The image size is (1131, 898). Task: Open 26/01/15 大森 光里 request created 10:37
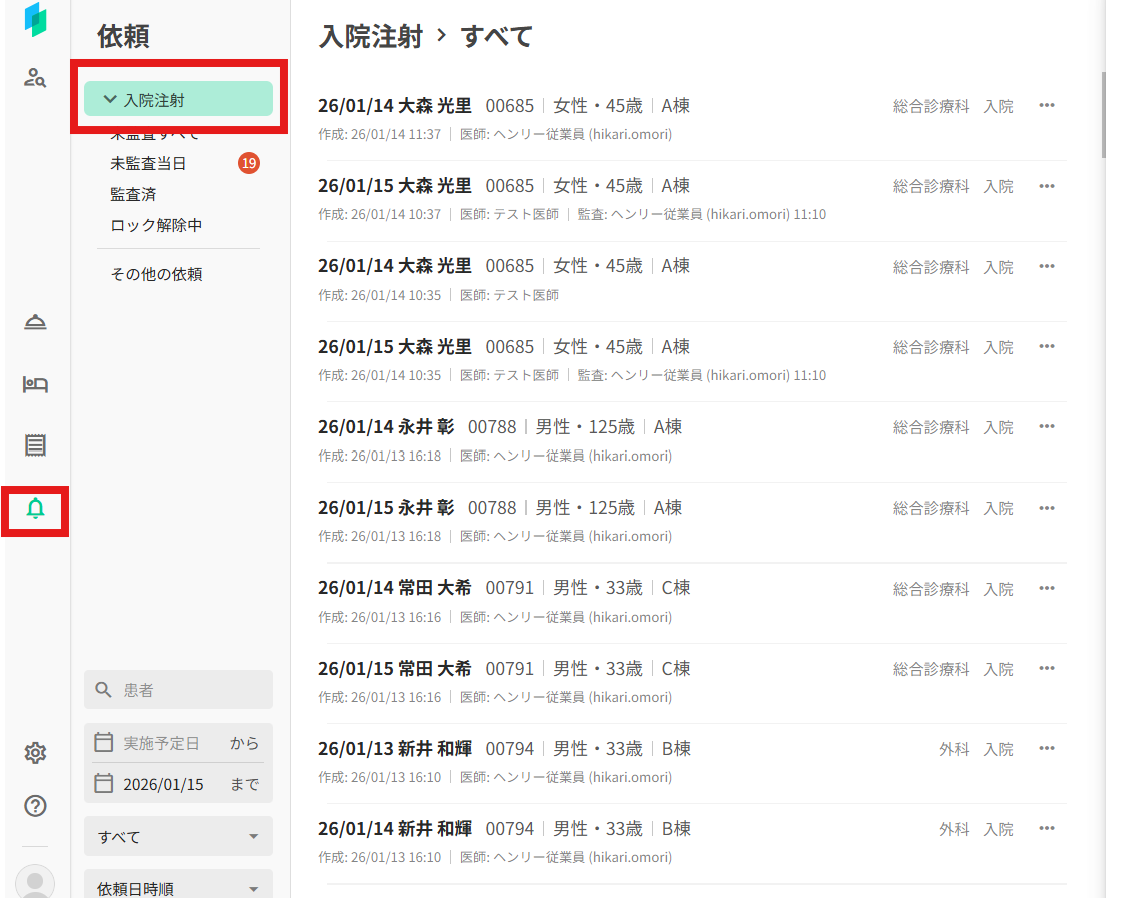692,200
